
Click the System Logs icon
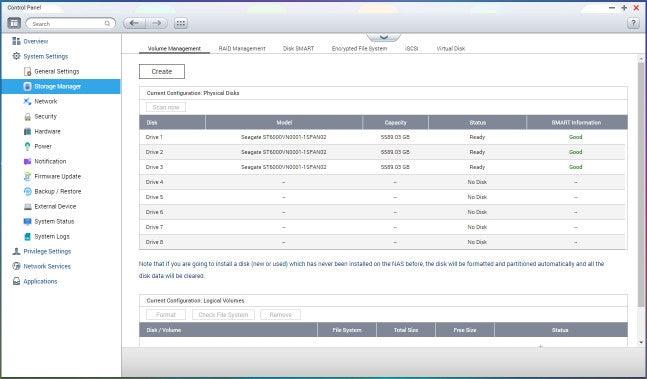[x=28, y=236]
